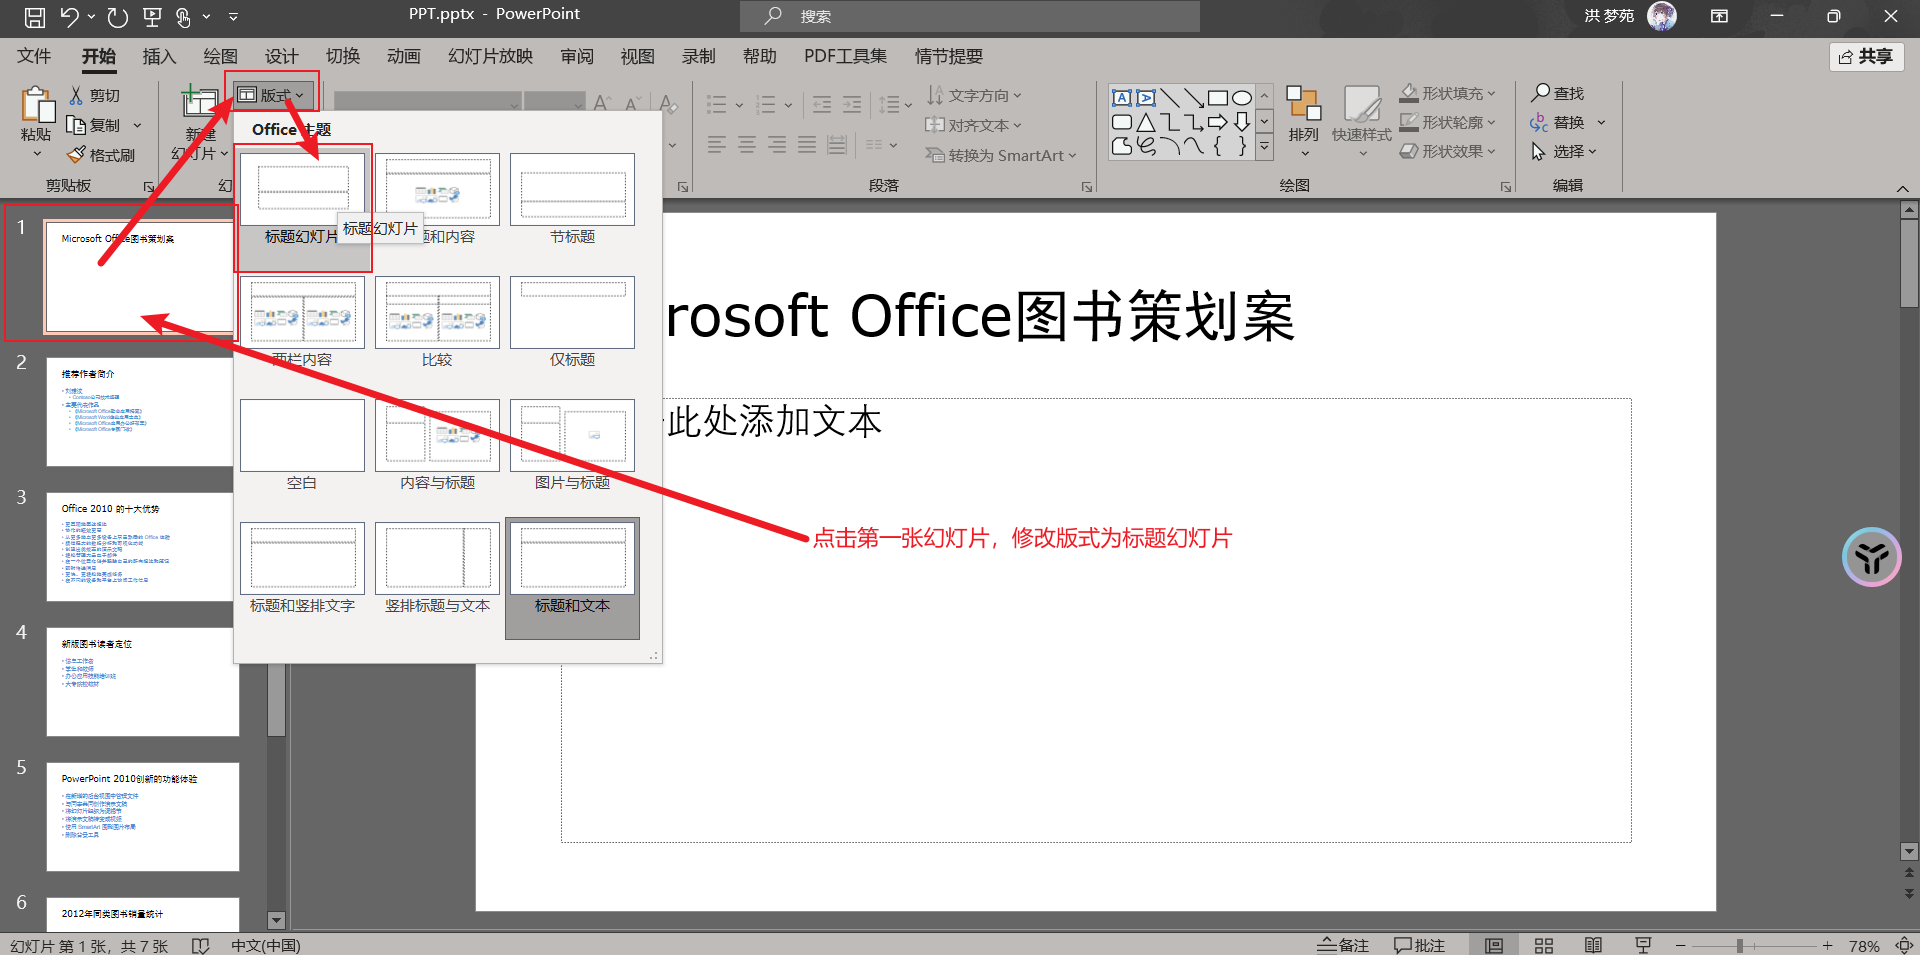The image size is (1920, 955).
Task: Open the Copy (复制) dropdown arrow
Action: tap(138, 125)
